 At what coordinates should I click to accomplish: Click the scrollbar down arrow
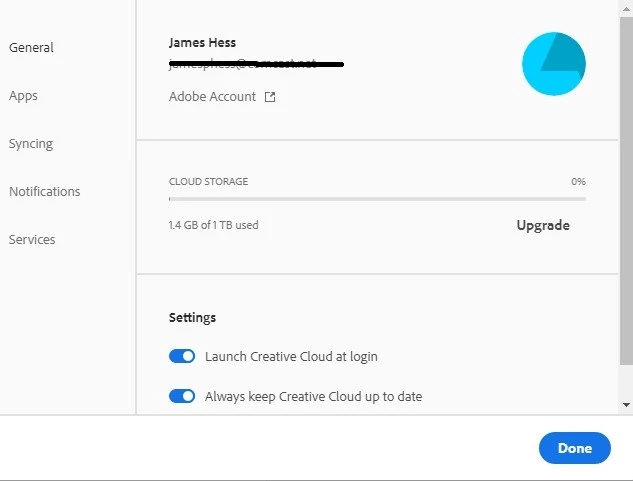pyautogui.click(x=626, y=405)
